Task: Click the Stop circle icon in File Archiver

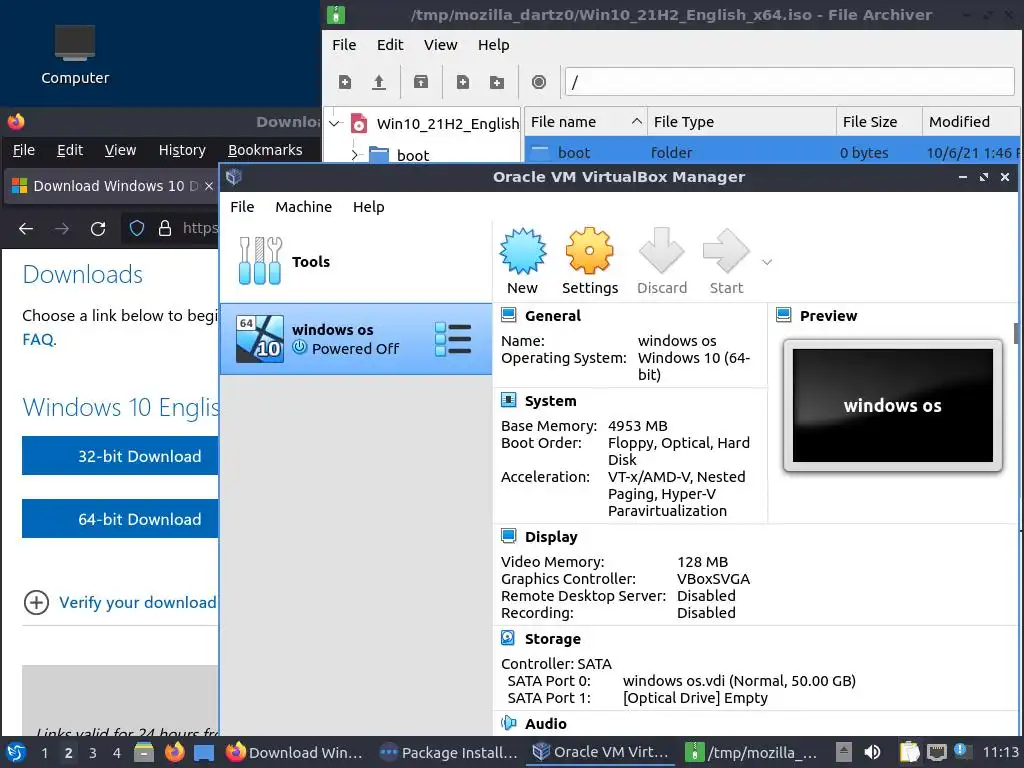Action: (539, 82)
